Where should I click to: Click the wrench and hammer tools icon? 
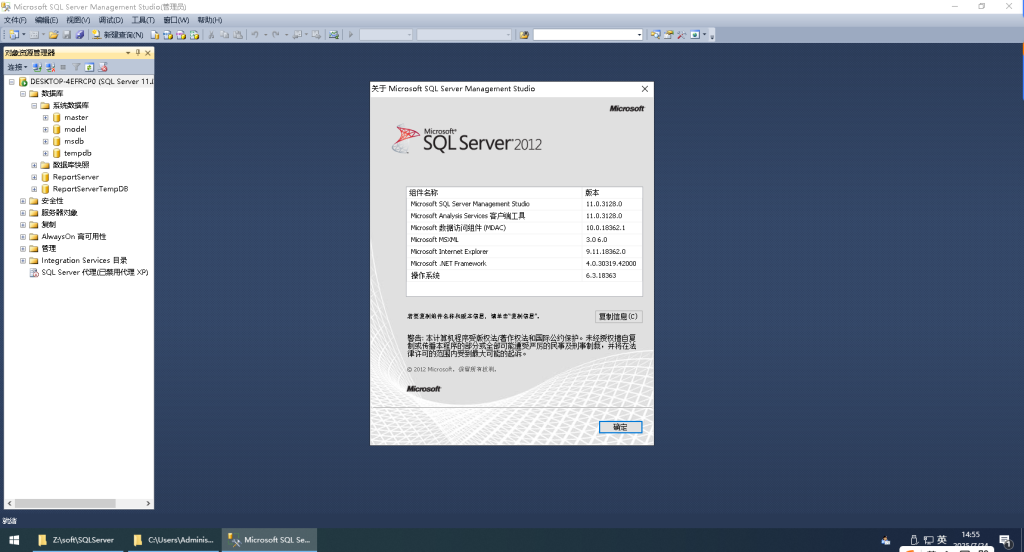coord(681,35)
